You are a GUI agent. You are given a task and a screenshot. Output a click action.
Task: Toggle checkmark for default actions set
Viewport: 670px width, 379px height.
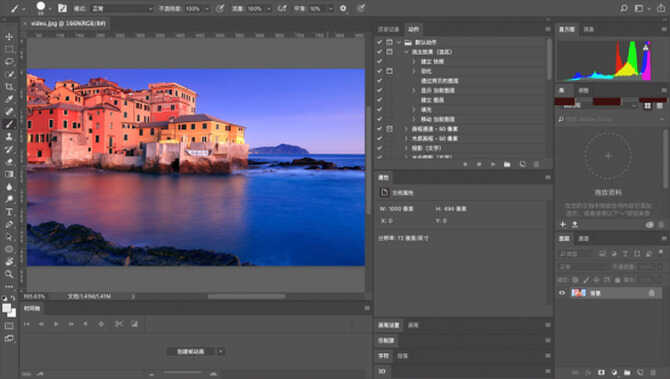(x=379, y=42)
